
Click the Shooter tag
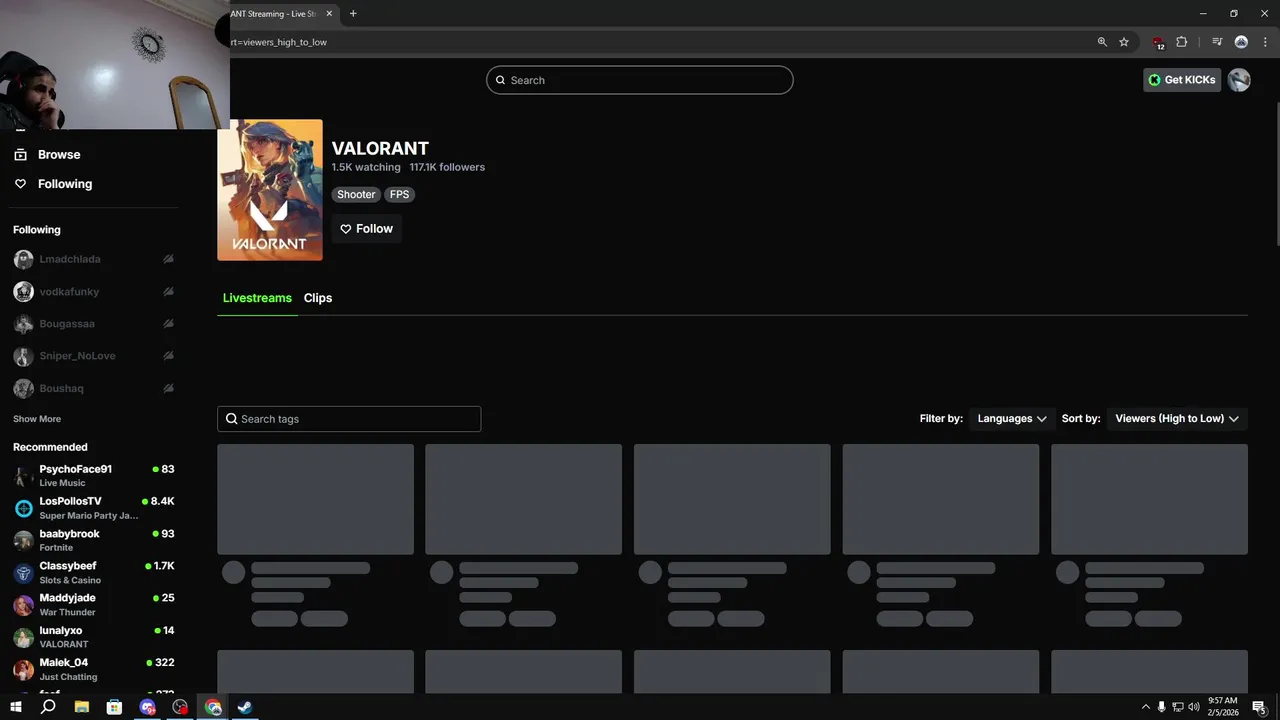pos(356,195)
